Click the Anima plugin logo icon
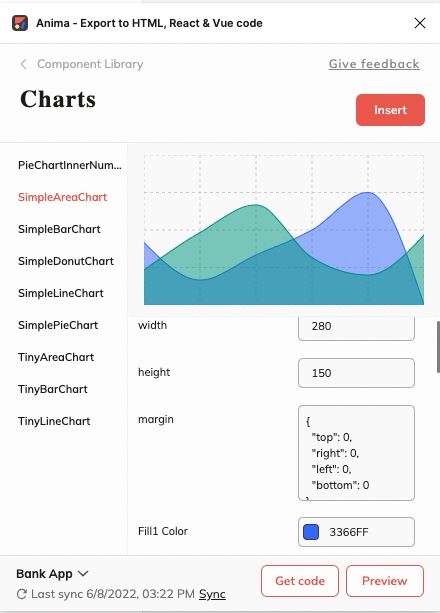This screenshot has height=613, width=440. [20, 23]
